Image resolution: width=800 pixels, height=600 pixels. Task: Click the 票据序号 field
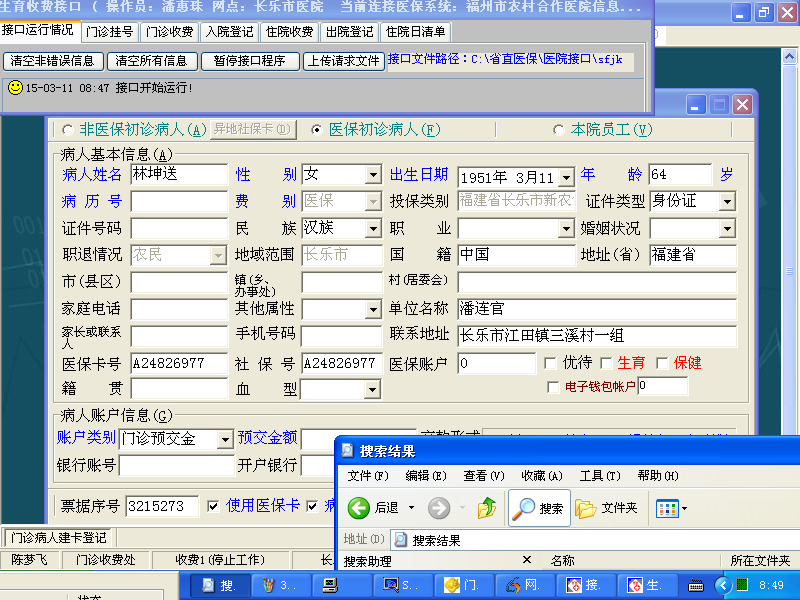[162, 506]
